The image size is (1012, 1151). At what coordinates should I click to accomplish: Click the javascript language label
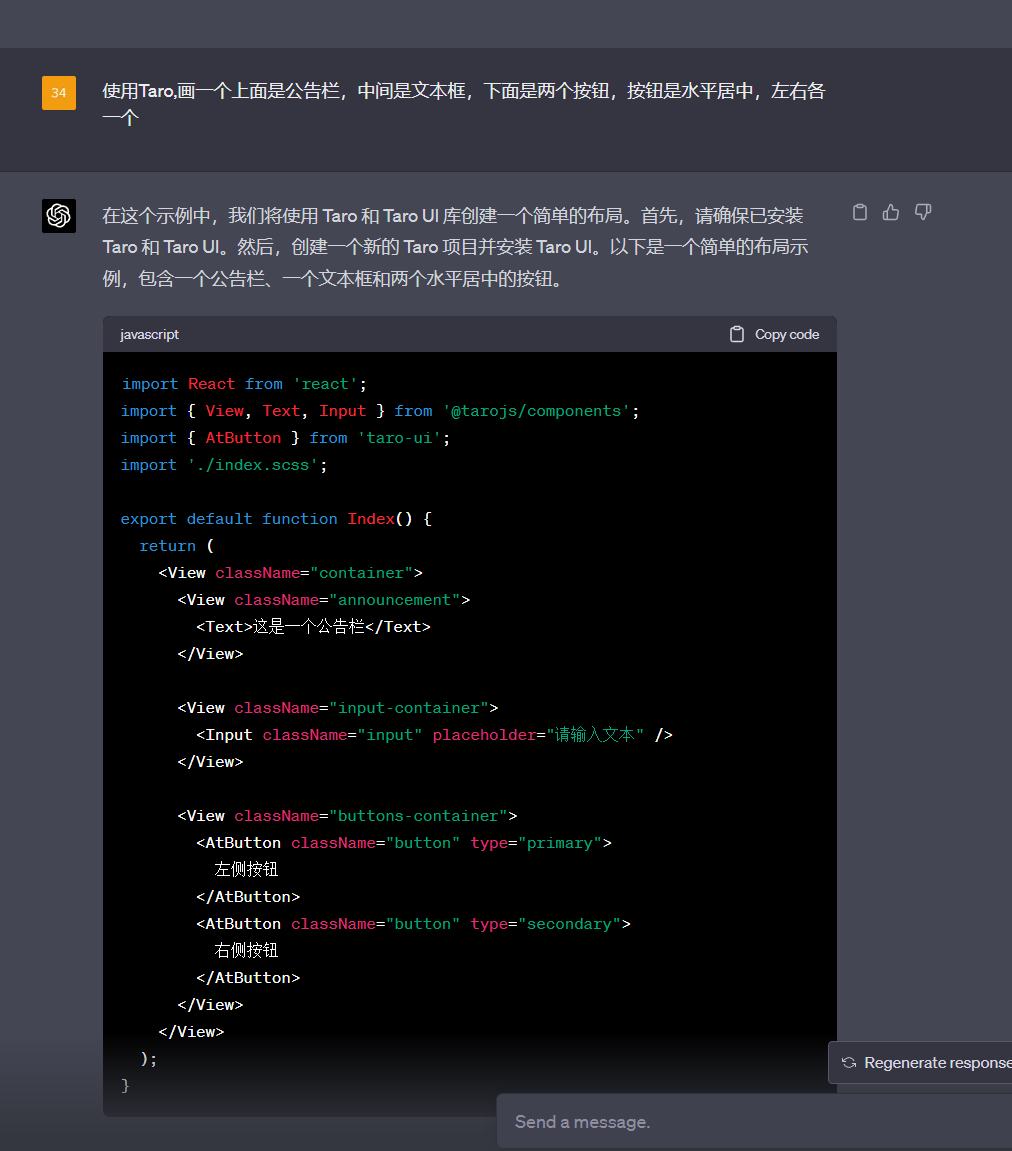pyautogui.click(x=150, y=335)
